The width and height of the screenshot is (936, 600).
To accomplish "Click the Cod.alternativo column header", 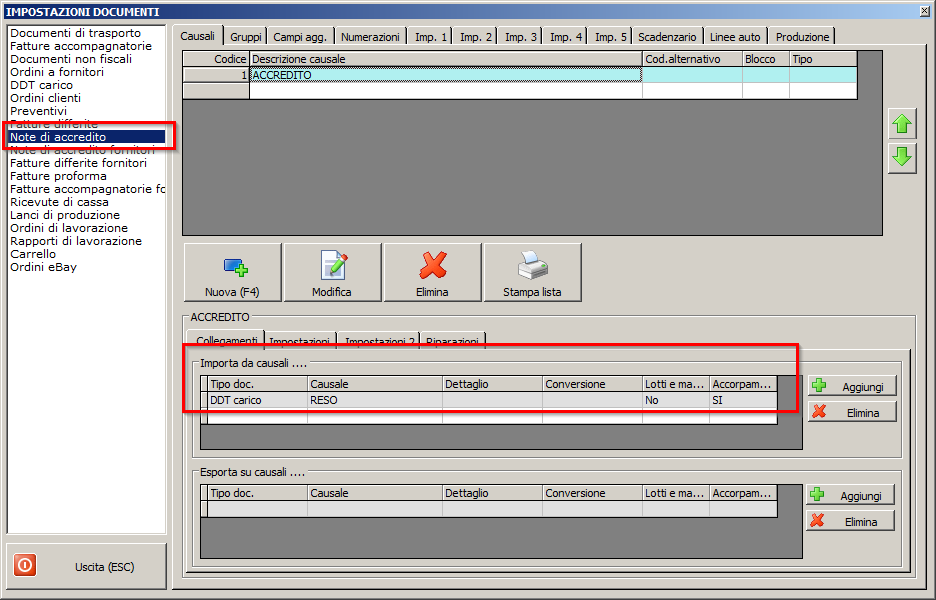I will 692,59.
